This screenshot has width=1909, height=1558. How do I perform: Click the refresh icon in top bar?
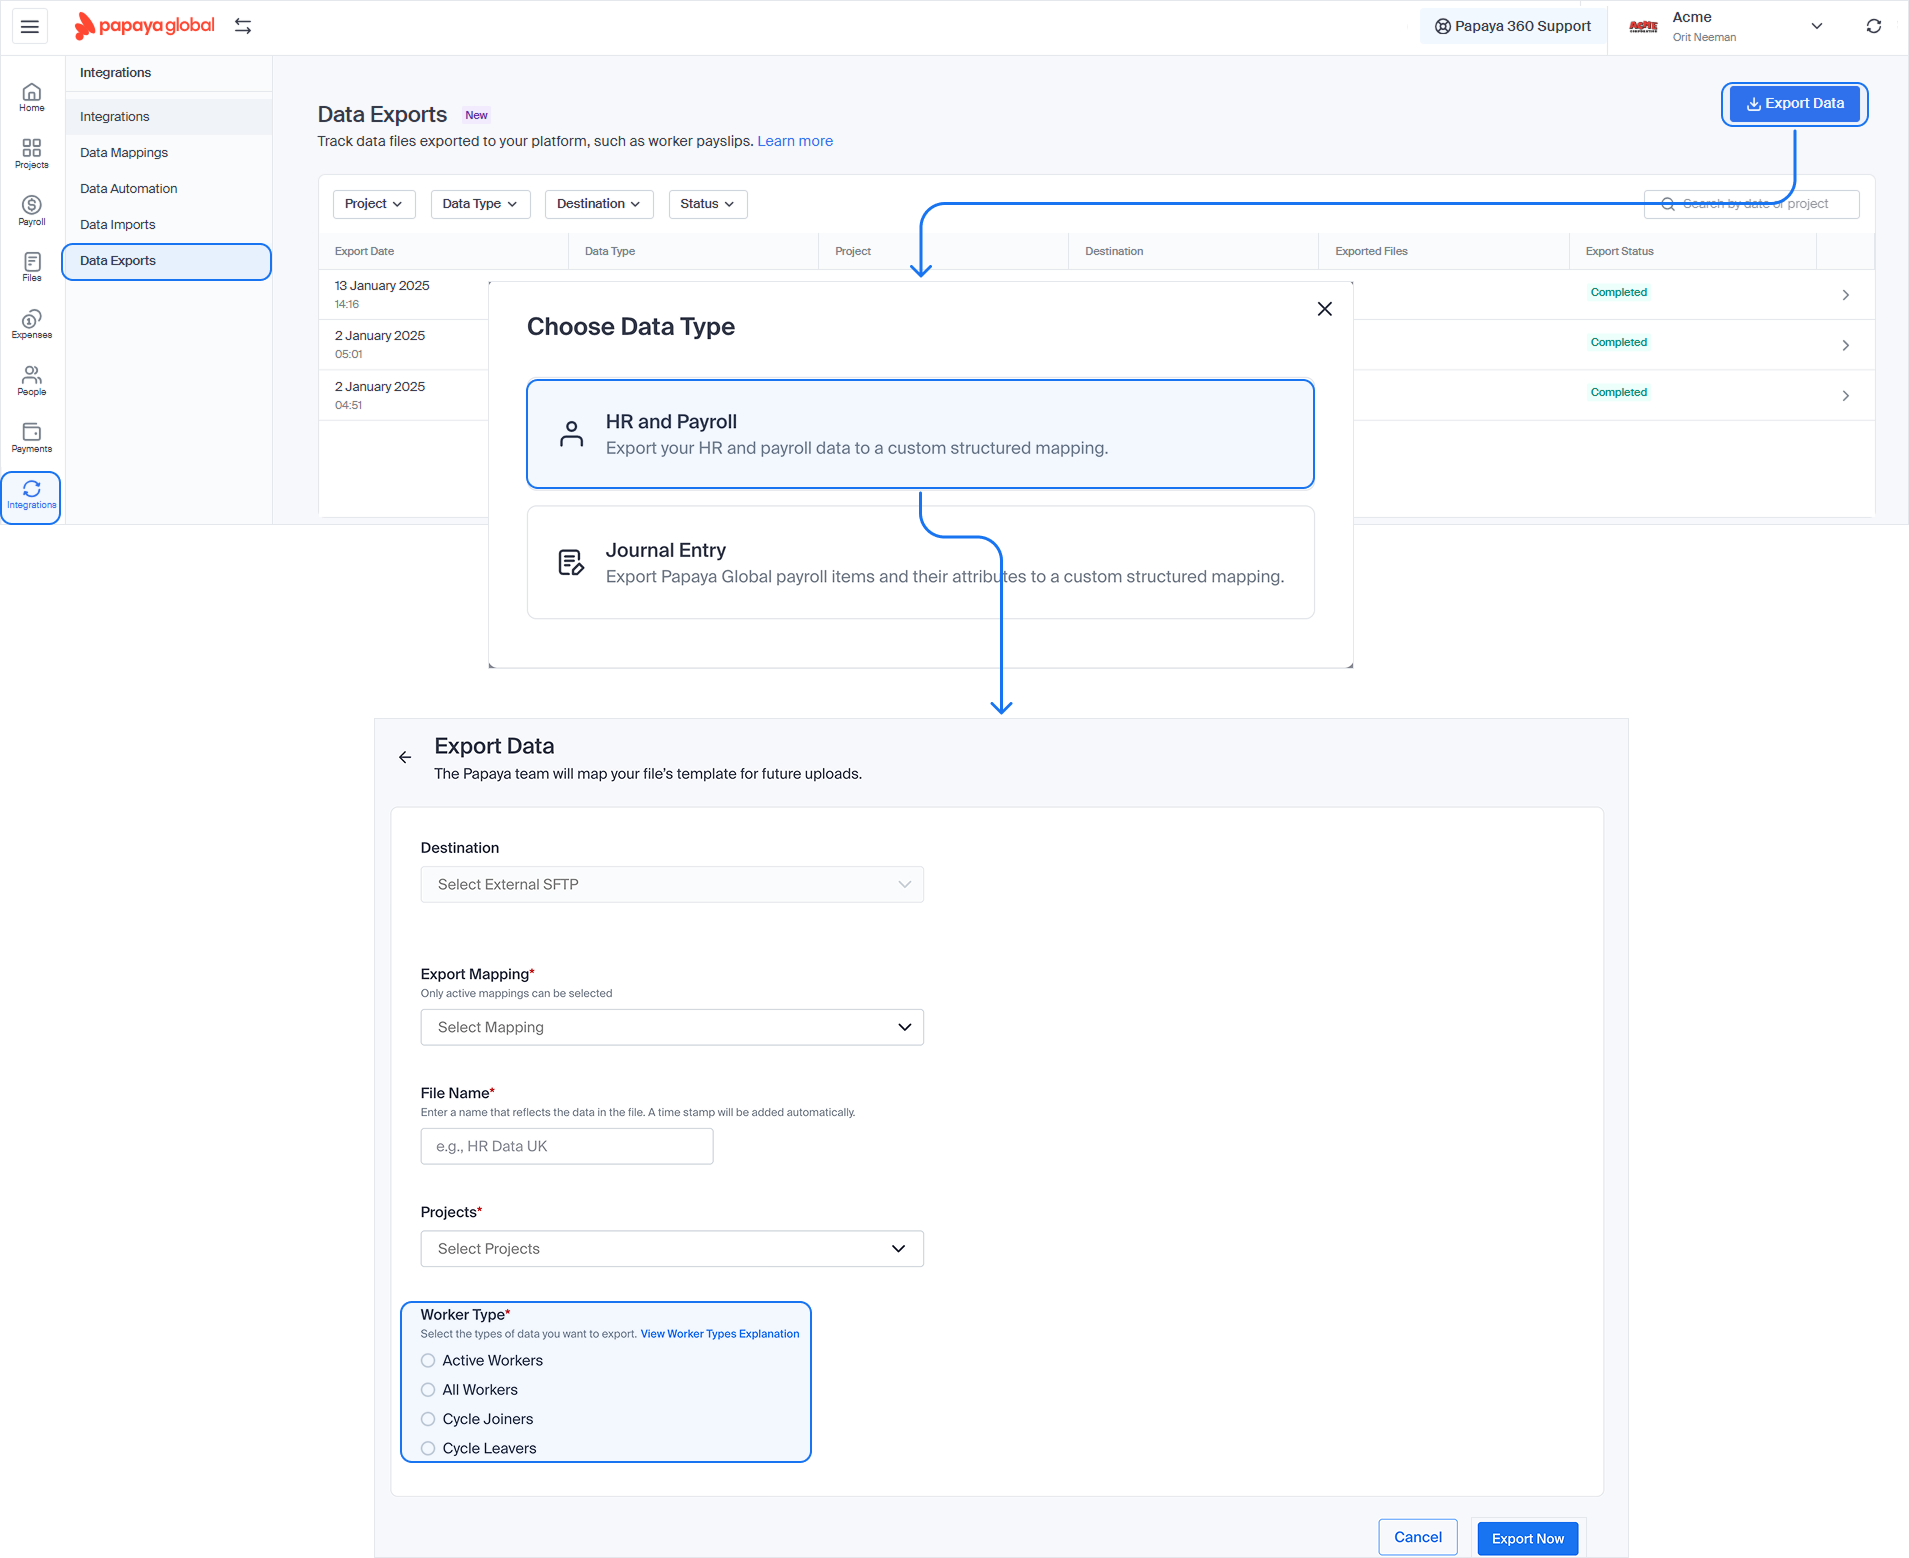click(x=1873, y=27)
